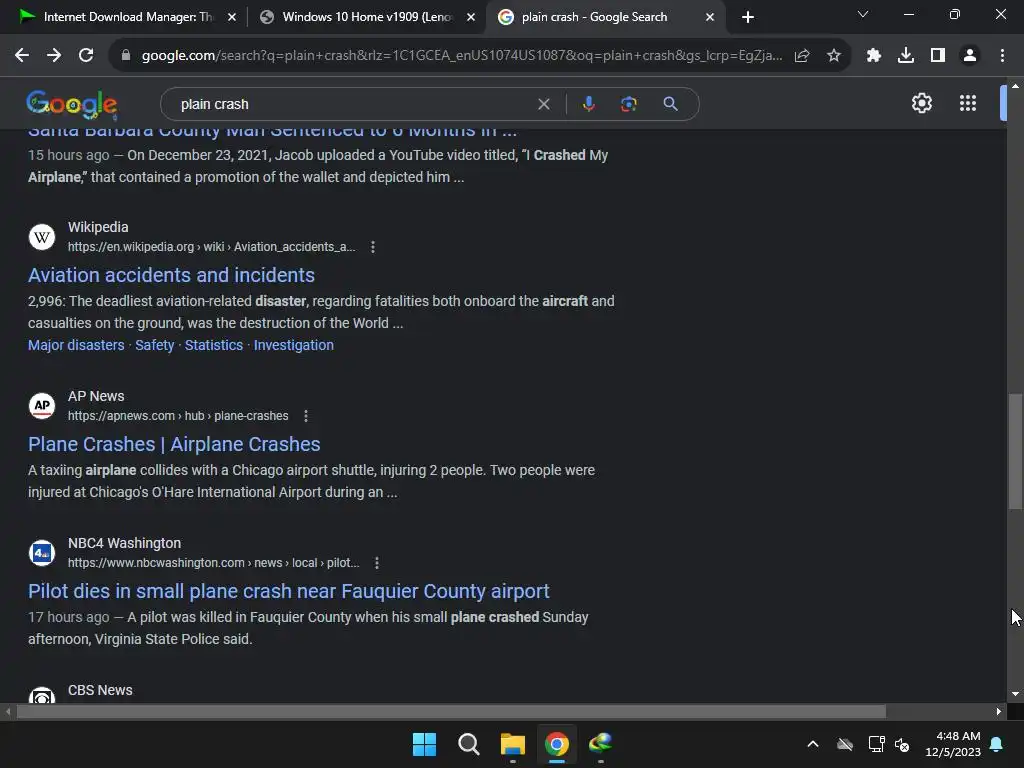
Task: Click the address bar URL
Action: (462, 56)
